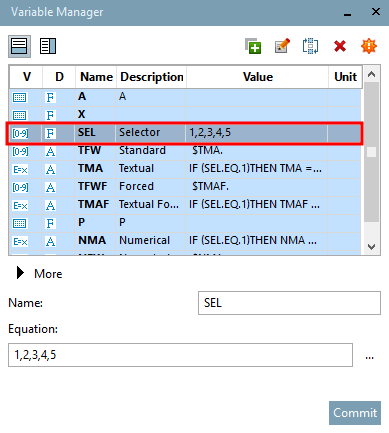The height and width of the screenshot is (433, 389).
Task: Click the [0-9] type icon in TFWF row
Action: tap(20, 188)
